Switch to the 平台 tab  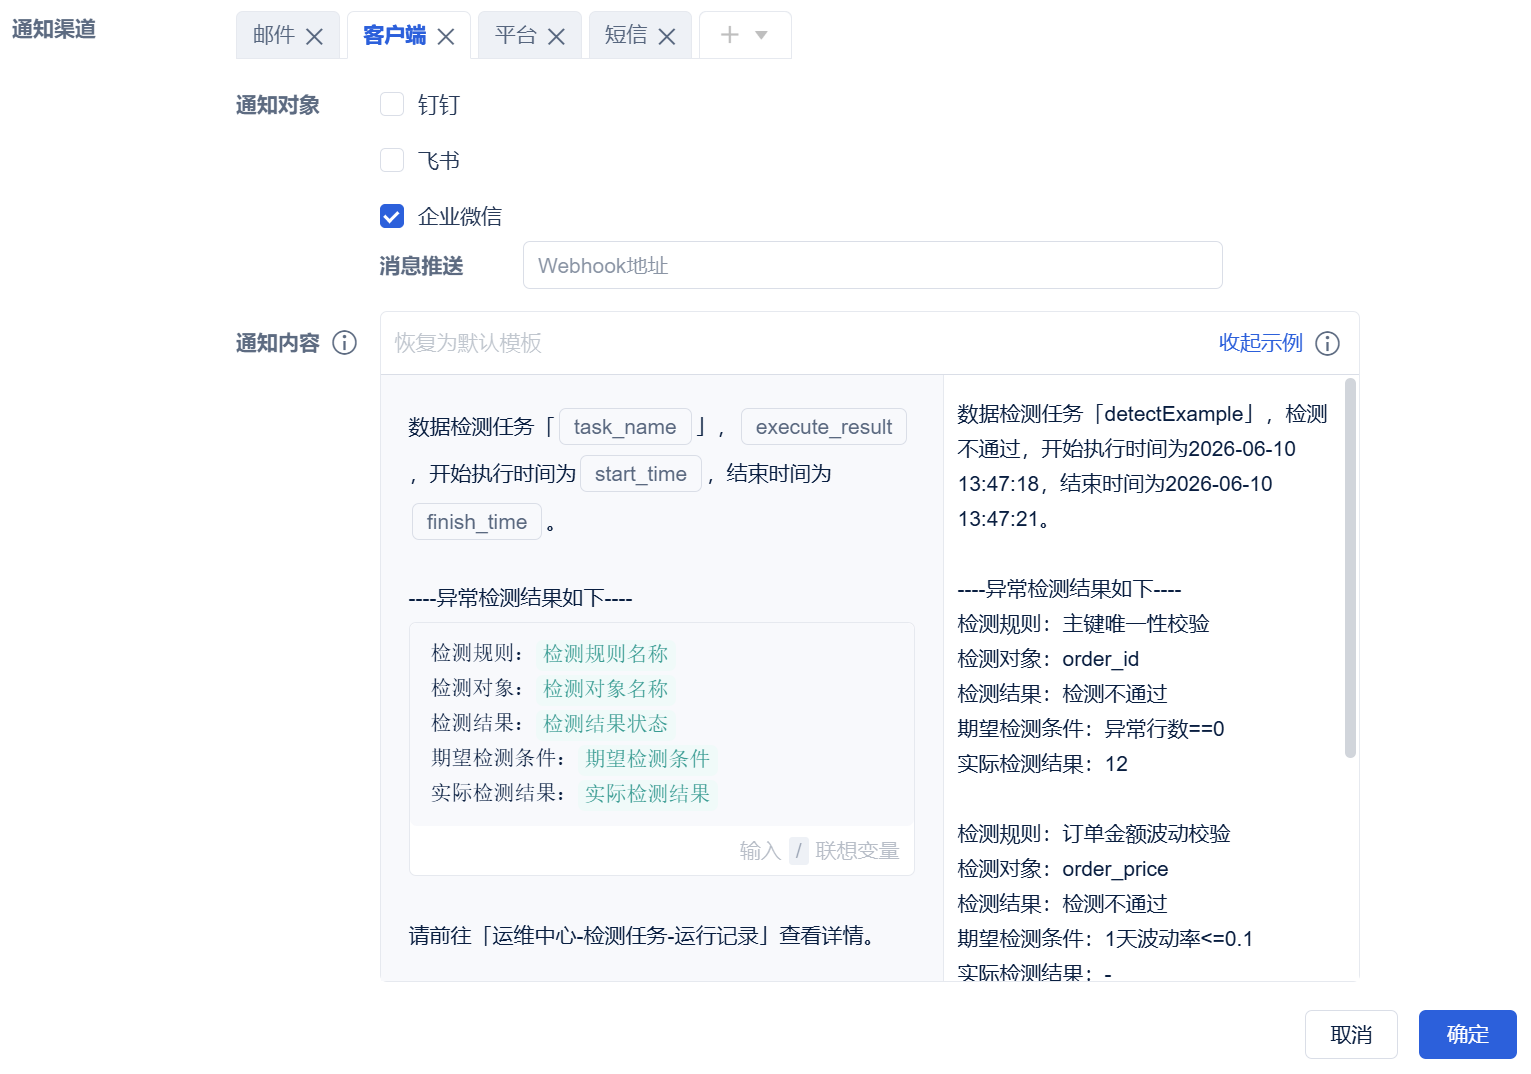tap(516, 35)
